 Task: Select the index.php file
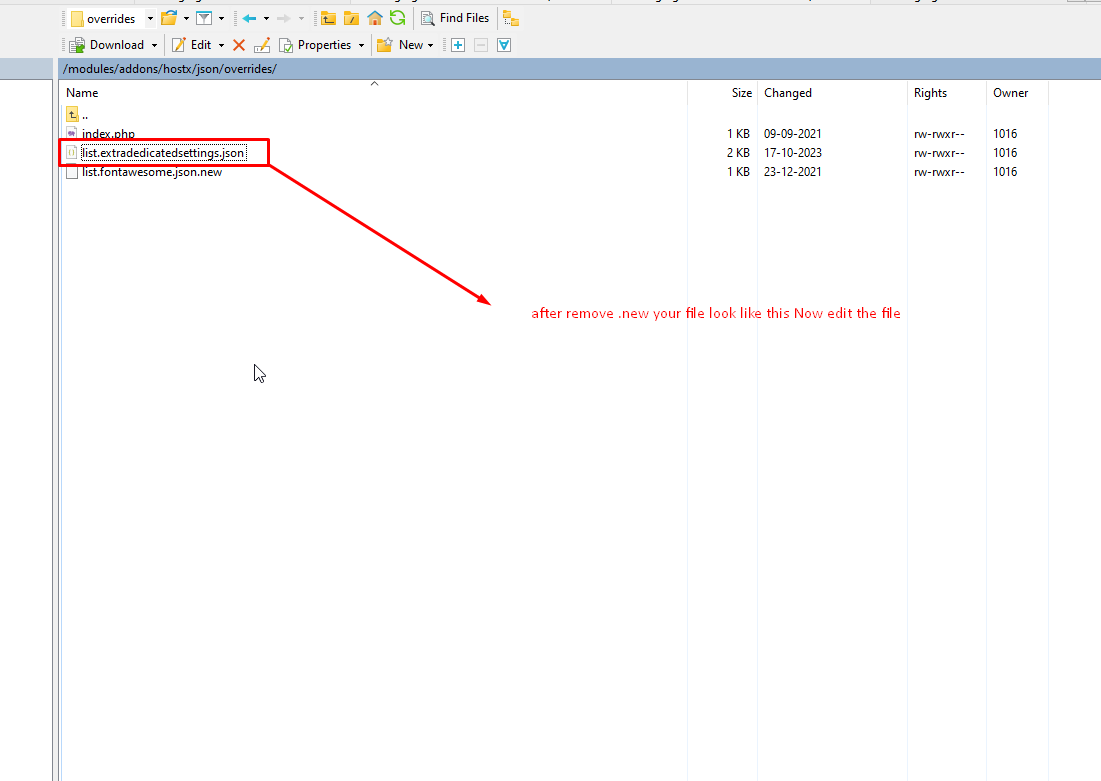click(108, 134)
